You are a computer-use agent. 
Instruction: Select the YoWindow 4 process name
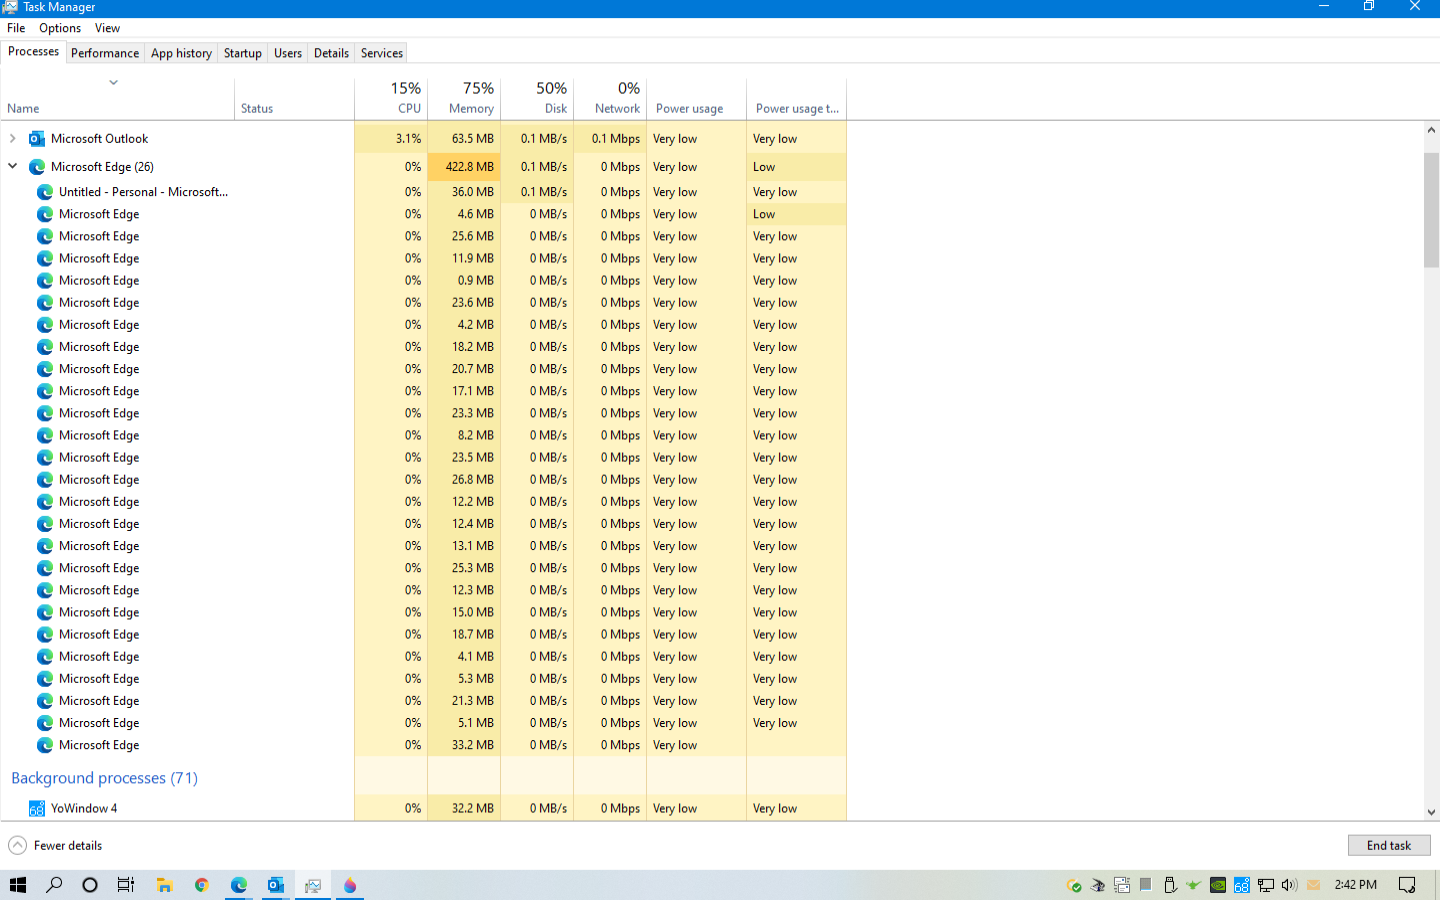(84, 809)
